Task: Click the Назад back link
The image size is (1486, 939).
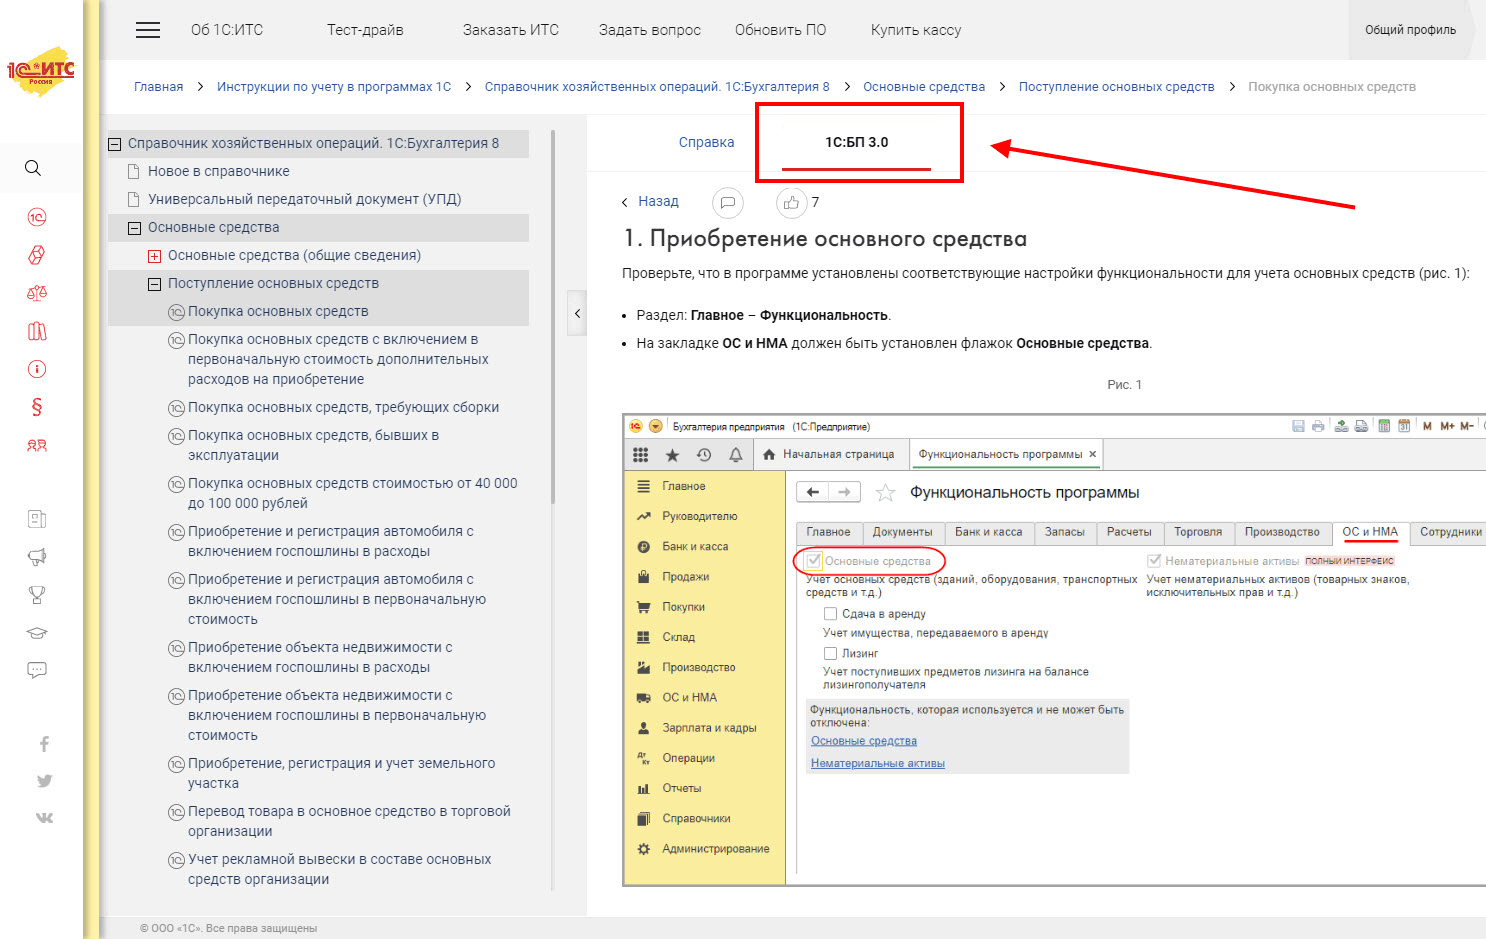Action: coord(657,202)
